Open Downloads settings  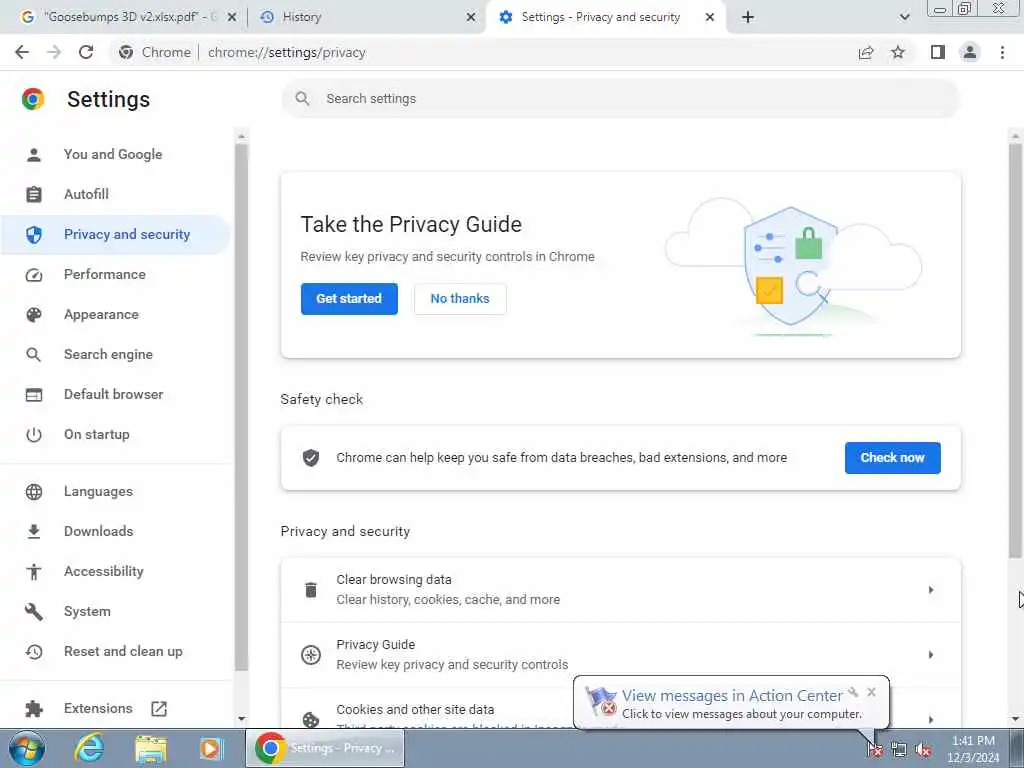(99, 531)
